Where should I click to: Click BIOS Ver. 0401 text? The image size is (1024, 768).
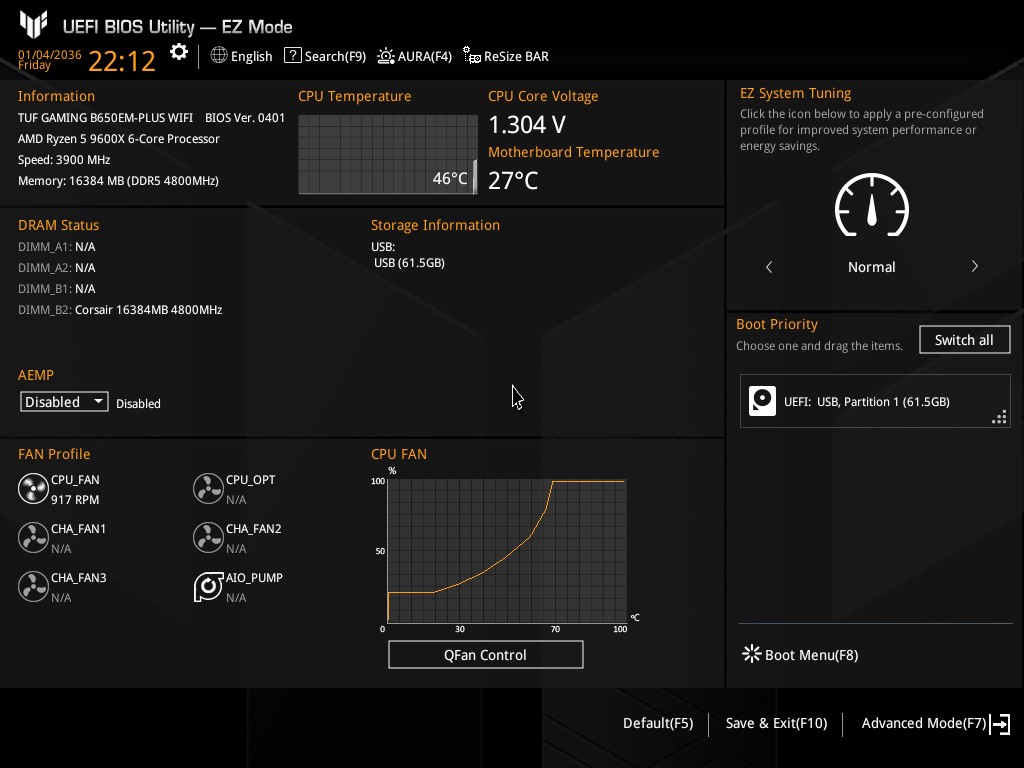(x=245, y=118)
